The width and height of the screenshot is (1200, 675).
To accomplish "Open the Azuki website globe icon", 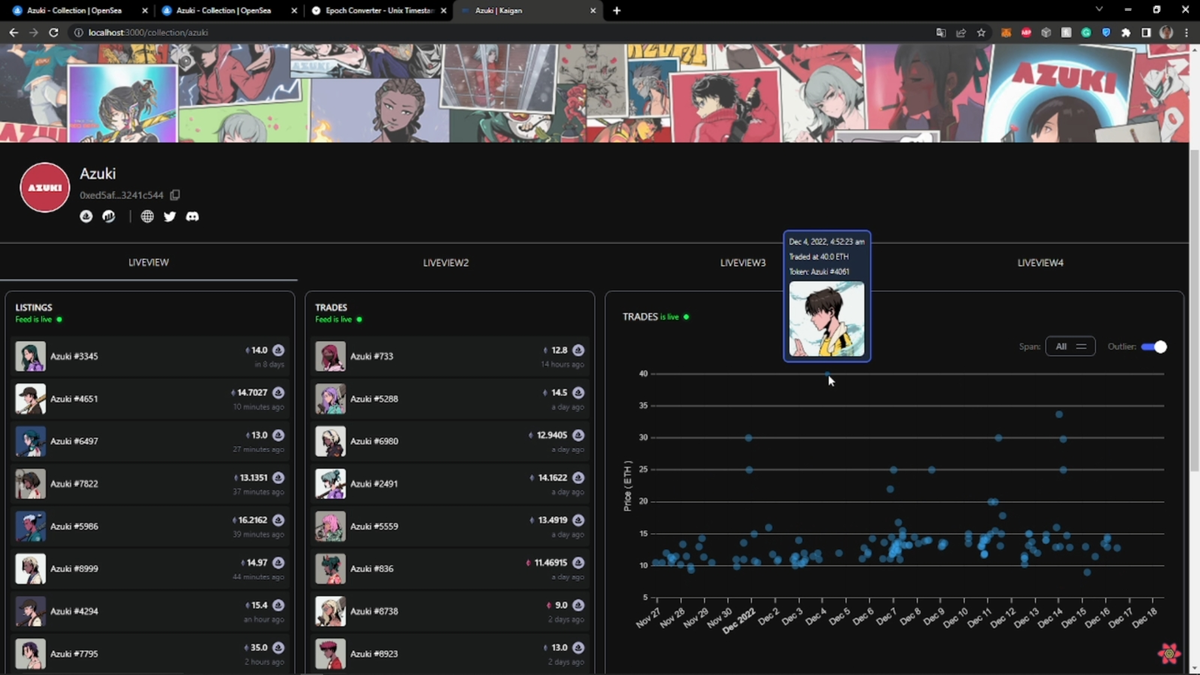I will click(147, 216).
